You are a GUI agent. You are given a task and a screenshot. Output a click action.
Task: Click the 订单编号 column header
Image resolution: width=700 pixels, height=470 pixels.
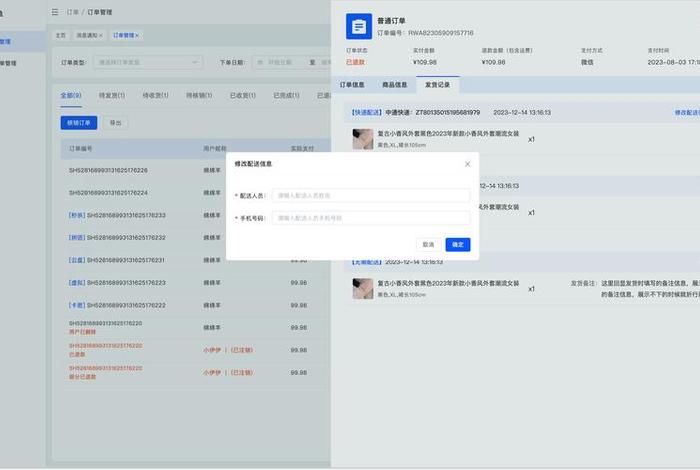[x=80, y=149]
